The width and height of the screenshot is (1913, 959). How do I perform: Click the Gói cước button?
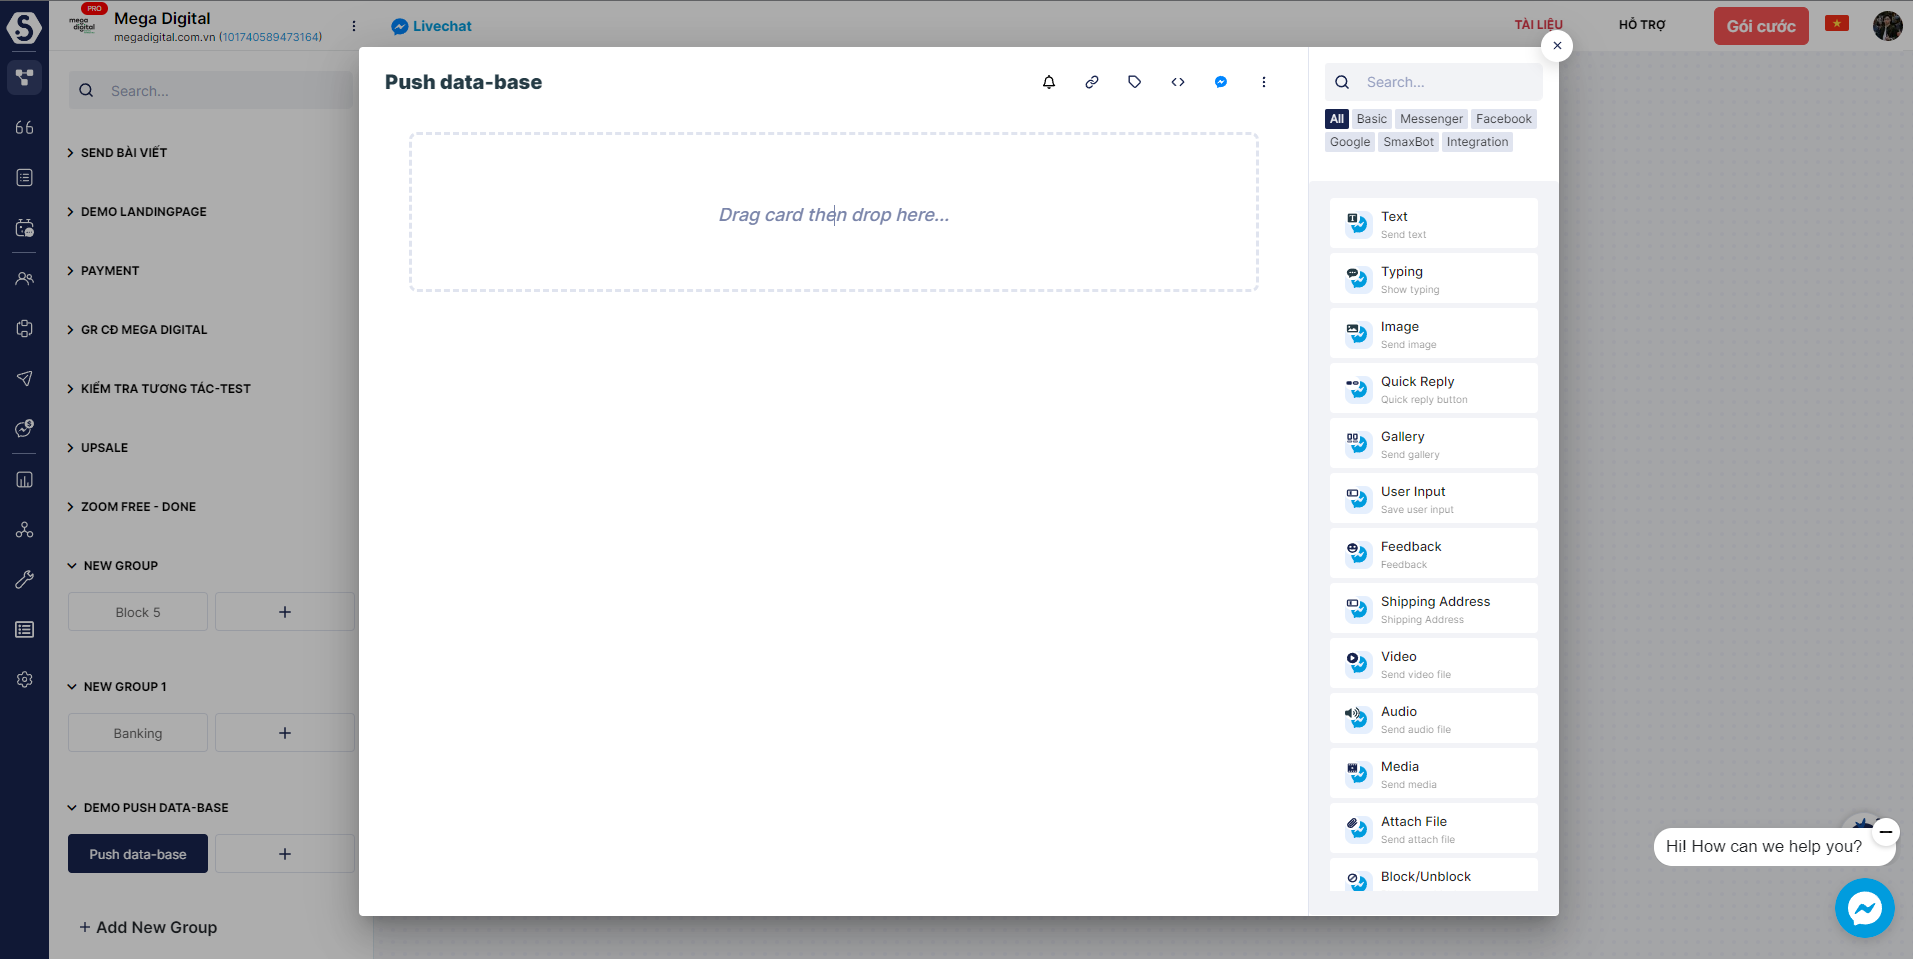click(x=1760, y=26)
